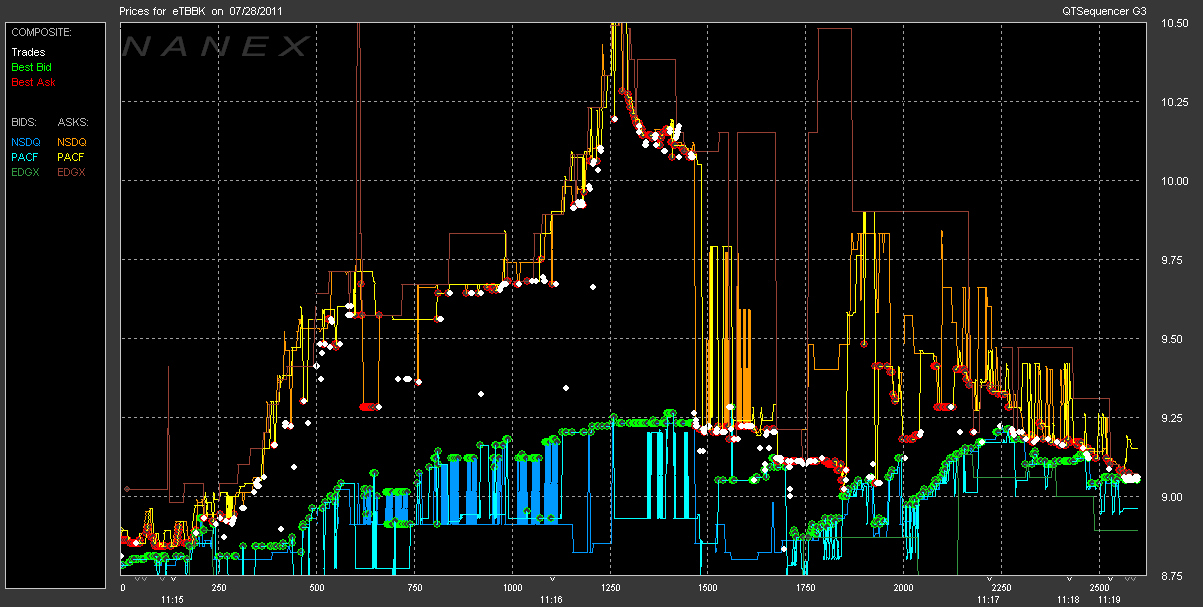The width and height of the screenshot is (1203, 607).
Task: Click the ASKS: column header
Action: pyautogui.click(x=73, y=121)
